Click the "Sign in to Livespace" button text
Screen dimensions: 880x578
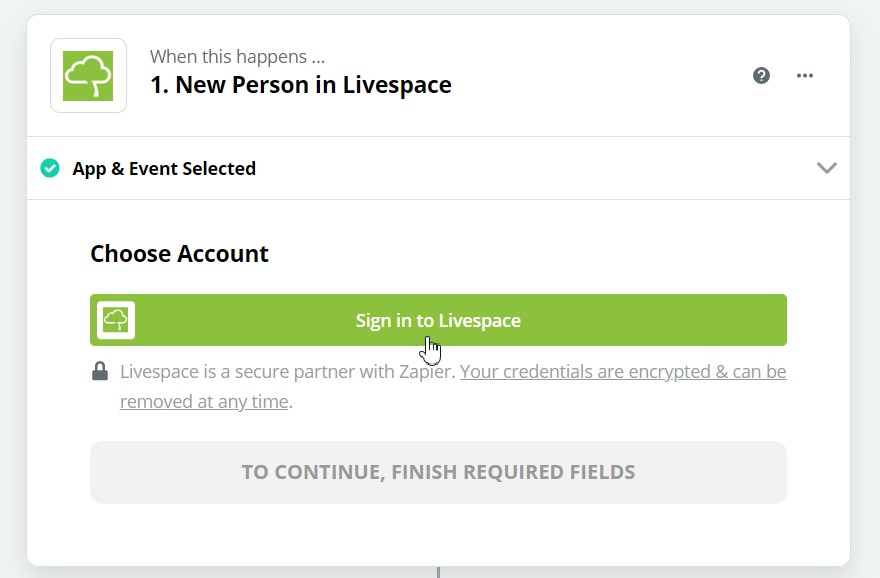click(438, 320)
